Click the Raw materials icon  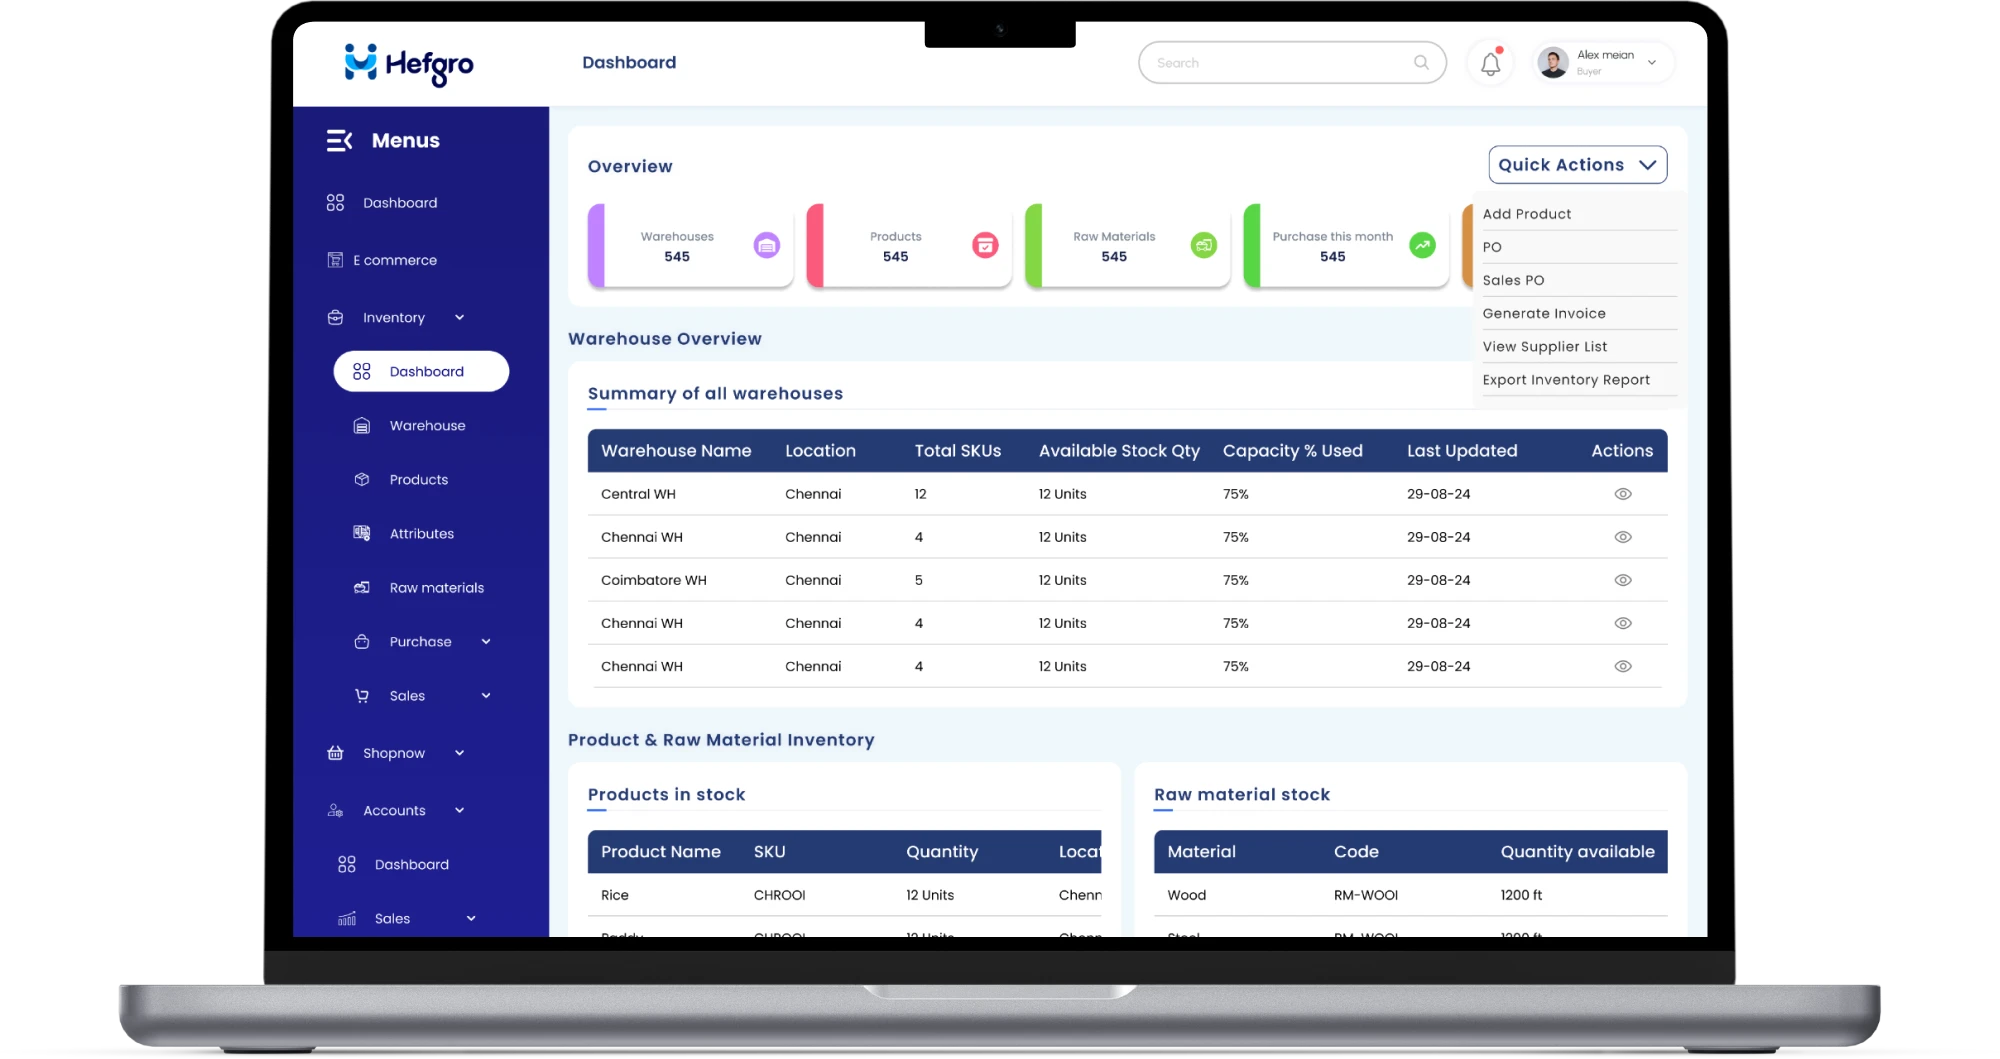pyautogui.click(x=361, y=587)
